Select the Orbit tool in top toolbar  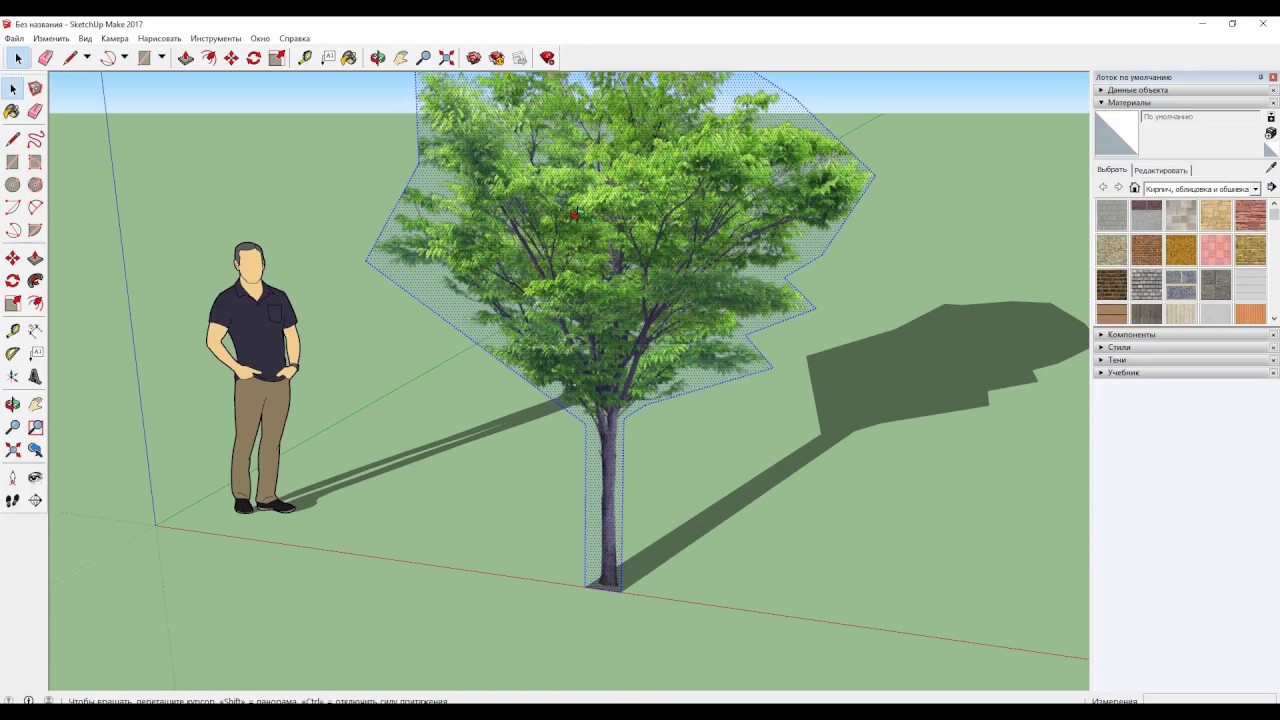coord(378,58)
